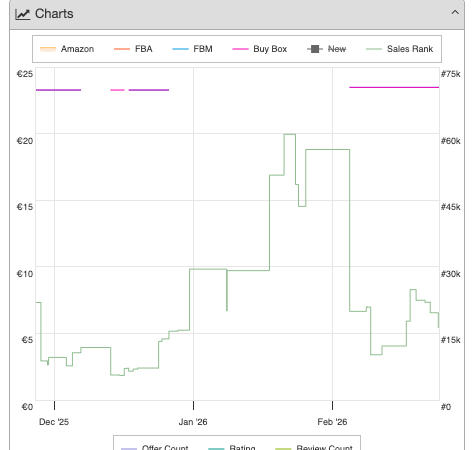The height and width of the screenshot is (450, 474).
Task: Click the Charts panel title
Action: [x=54, y=14]
